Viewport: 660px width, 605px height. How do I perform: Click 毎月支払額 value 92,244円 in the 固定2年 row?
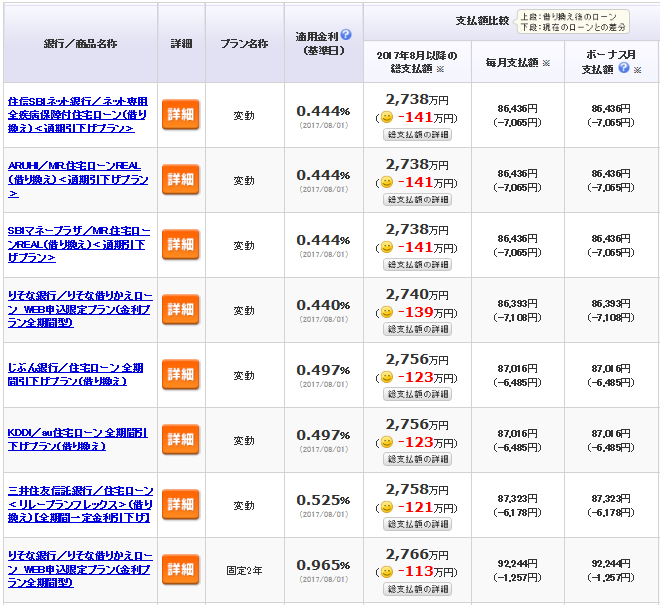click(x=517, y=563)
